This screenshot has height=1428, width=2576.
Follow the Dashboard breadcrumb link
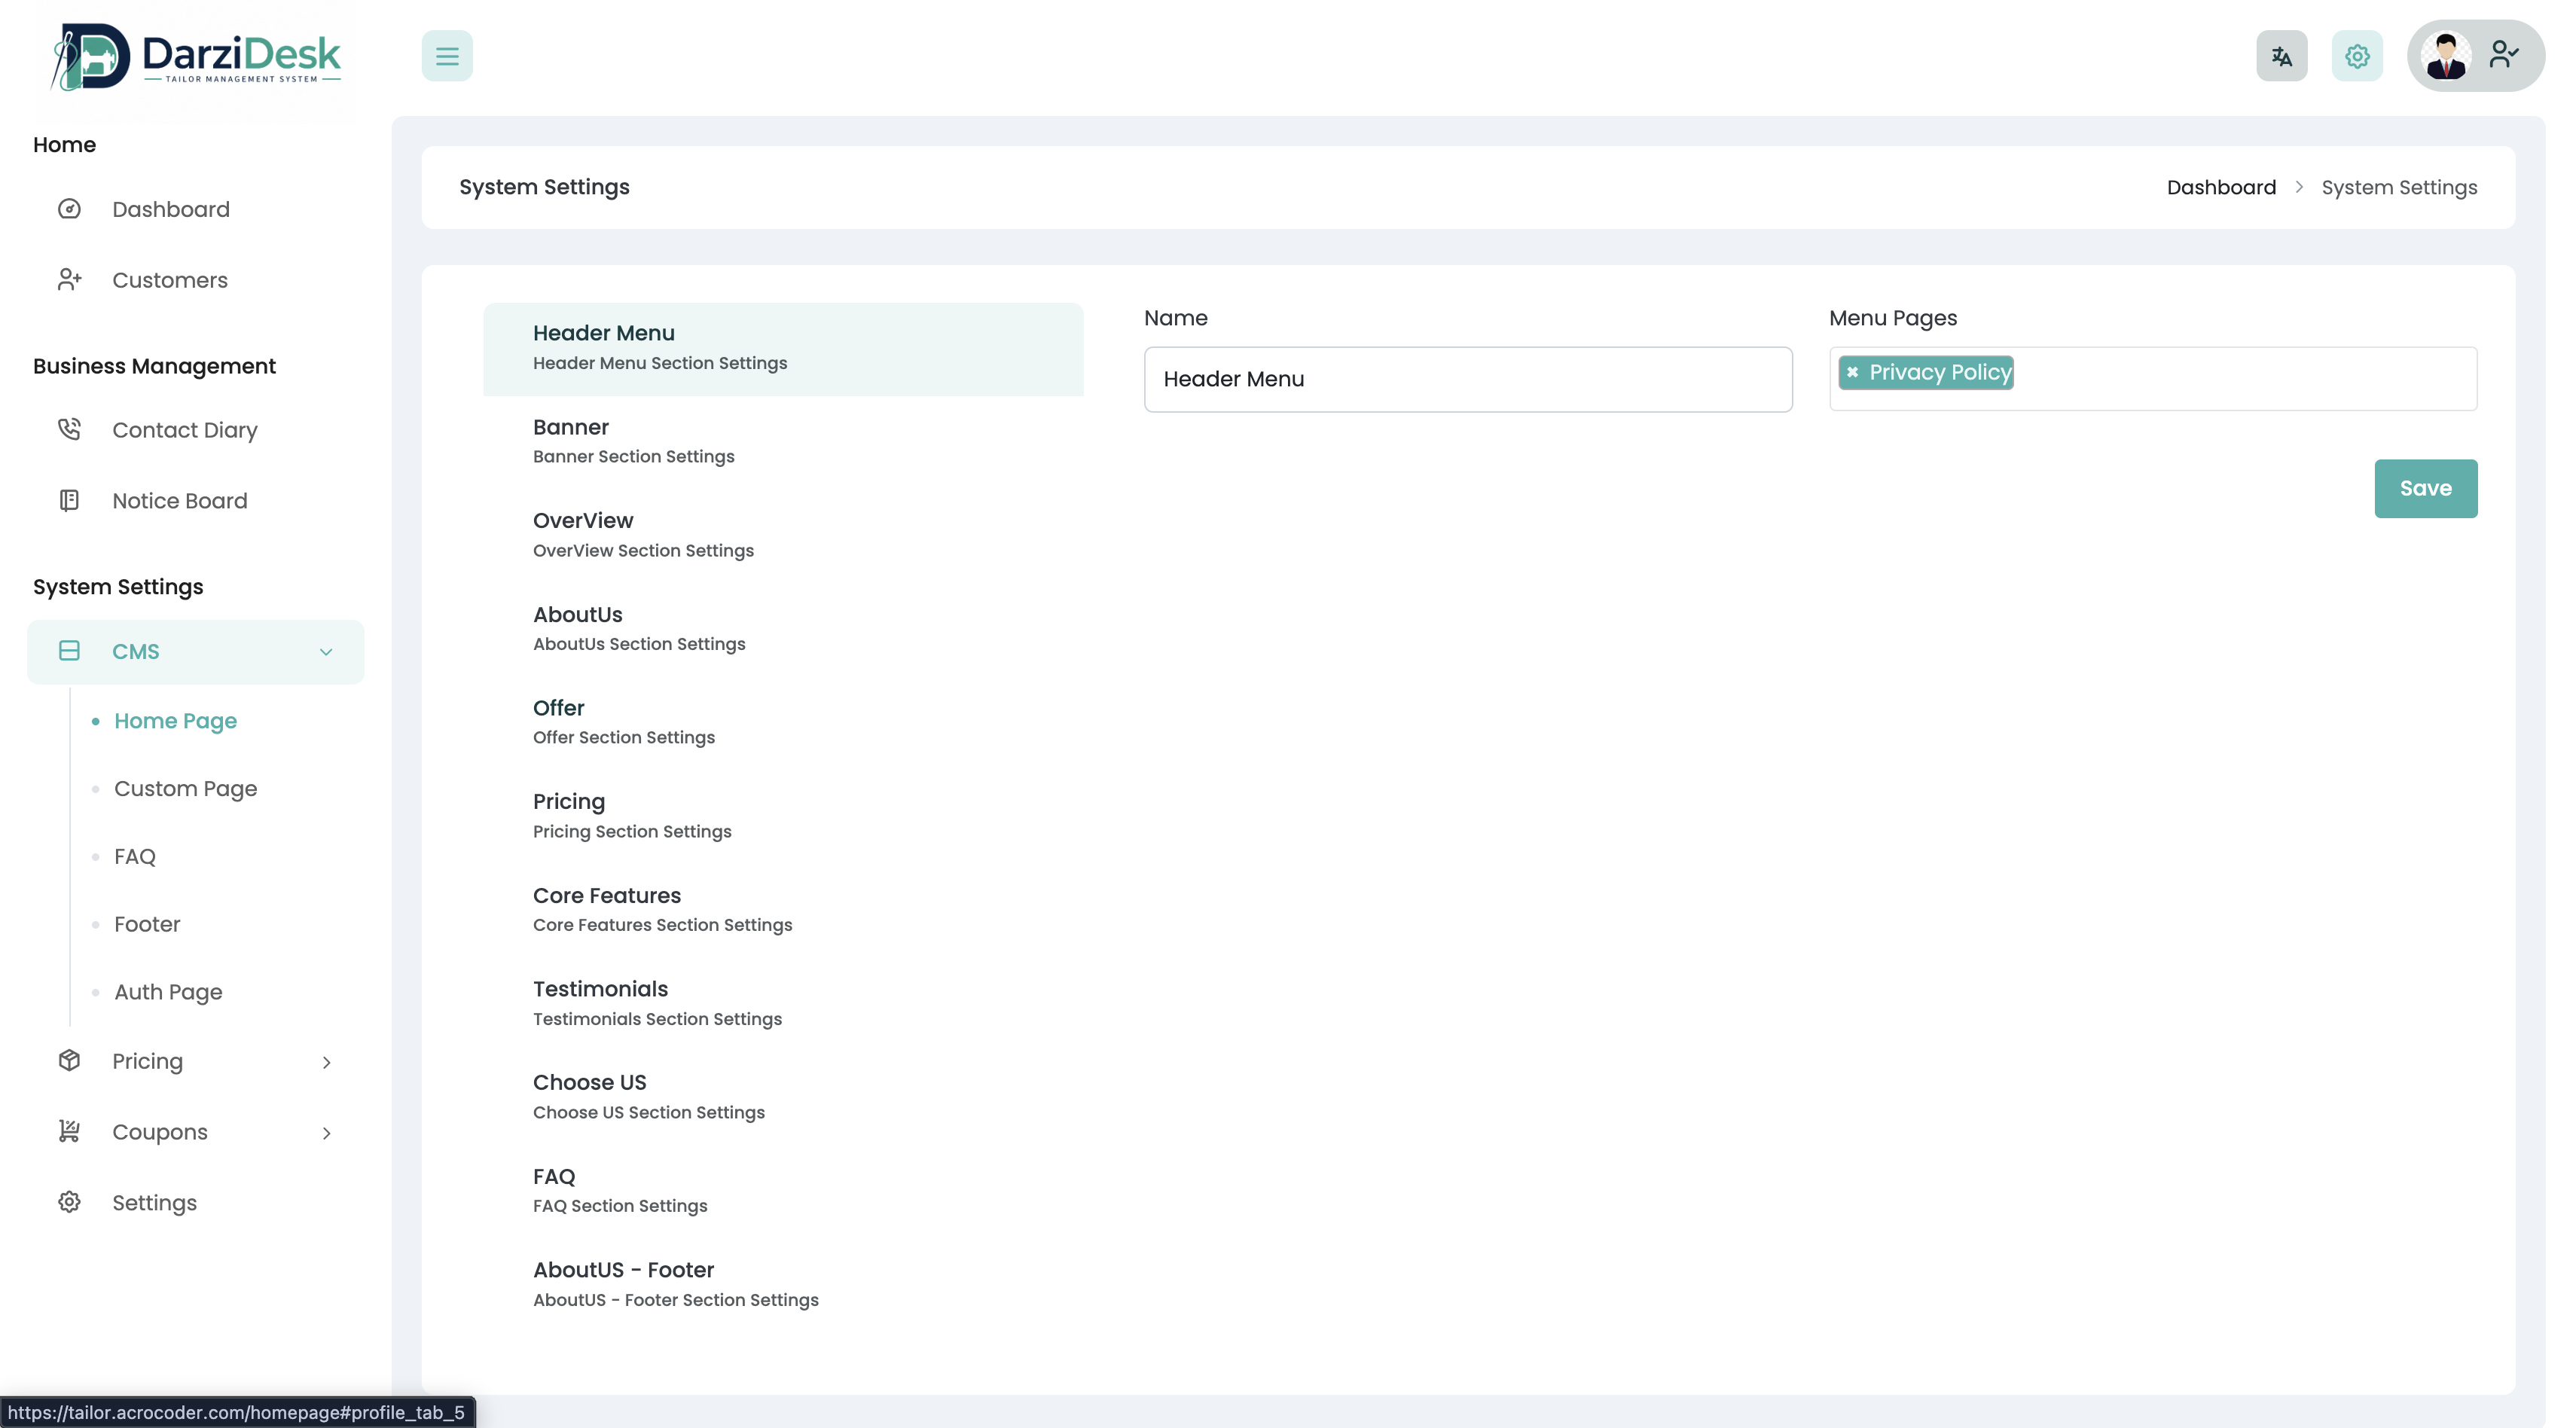click(2220, 188)
